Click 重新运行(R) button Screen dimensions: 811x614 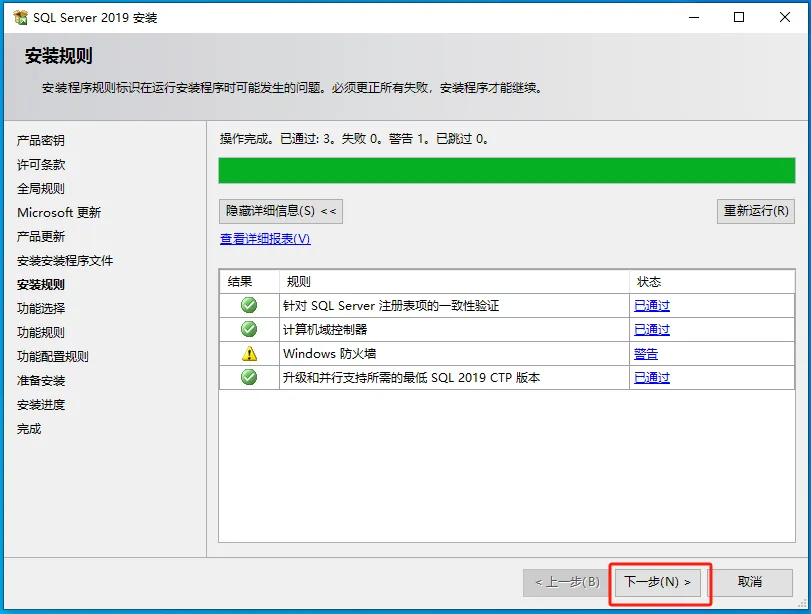coord(756,211)
